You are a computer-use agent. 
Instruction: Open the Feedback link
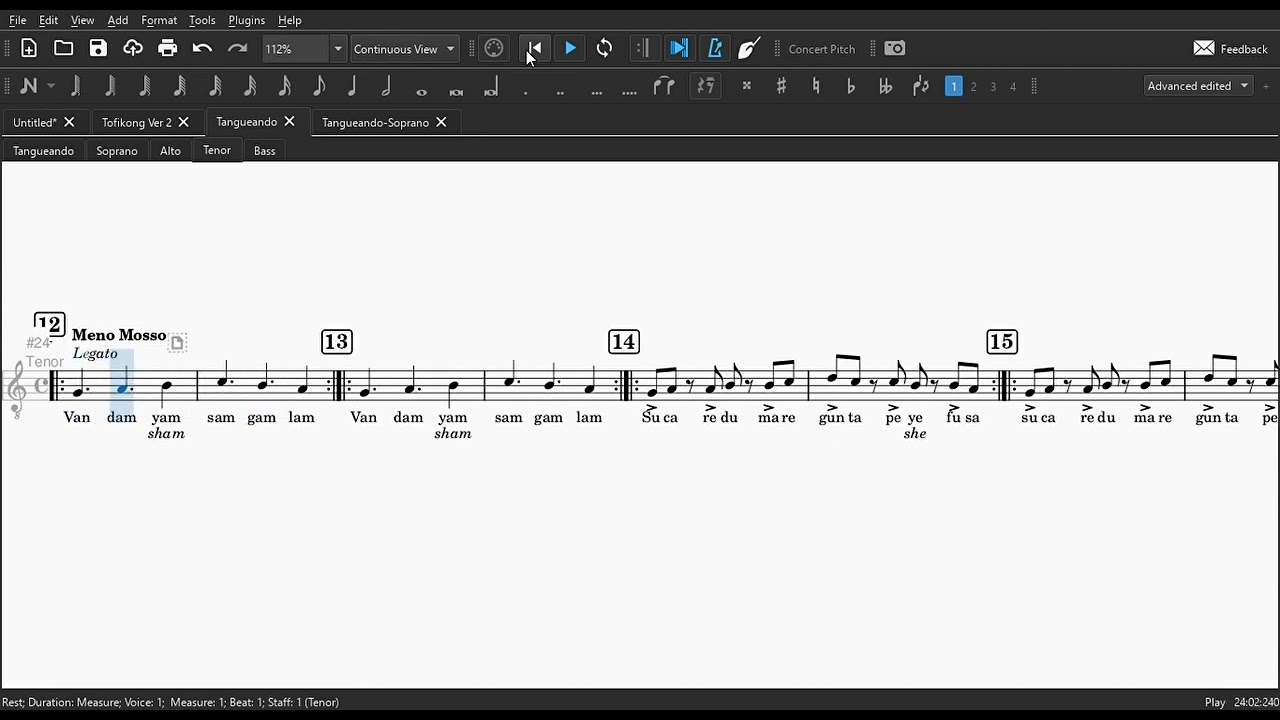[x=1231, y=49]
